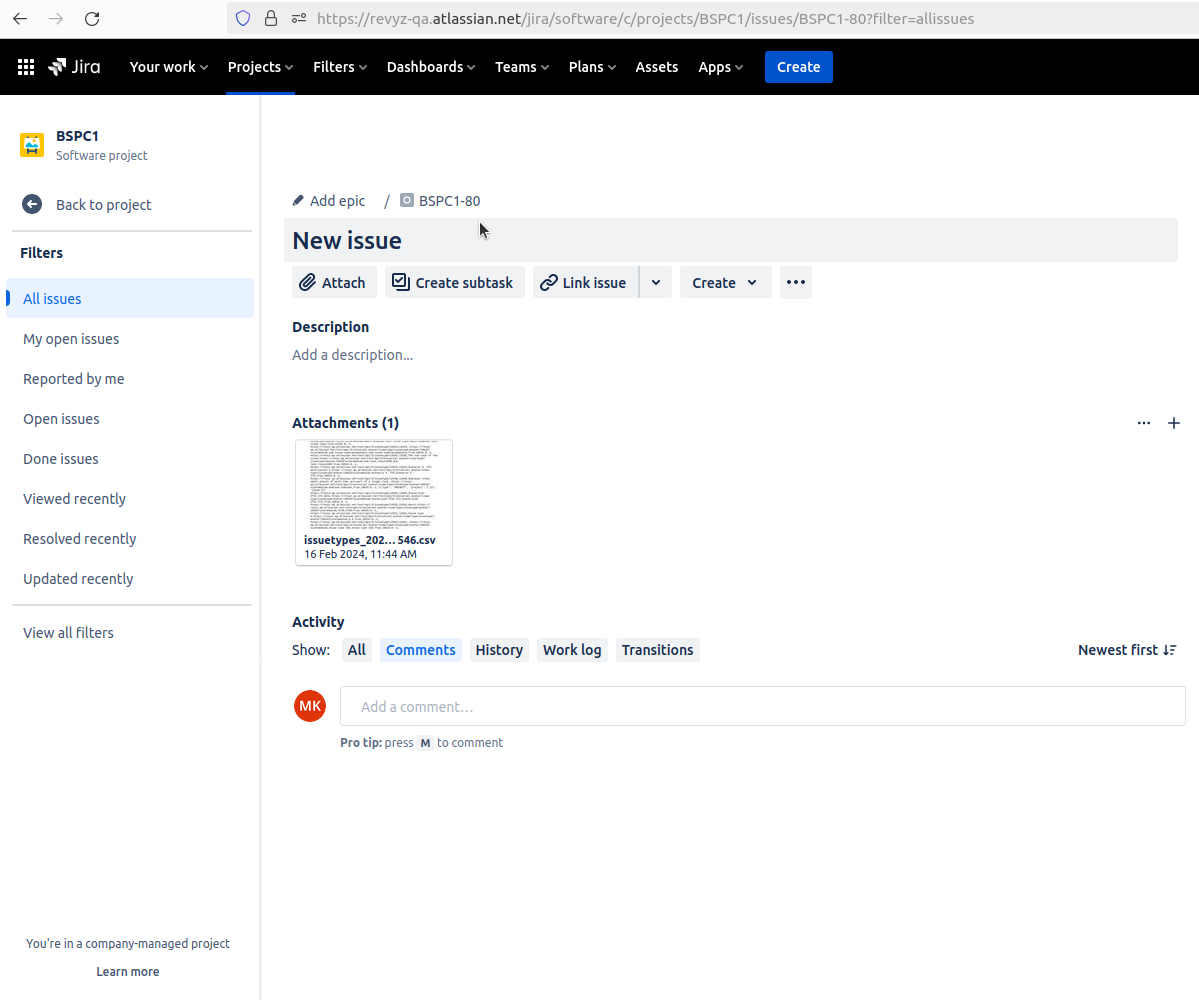Open the Assets menu item

tap(657, 67)
